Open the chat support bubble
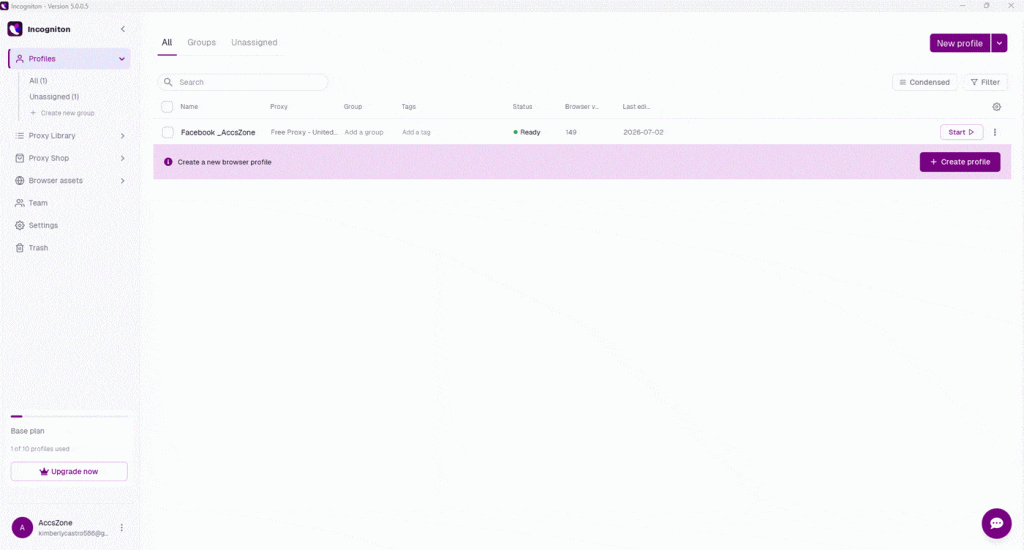The height and width of the screenshot is (550, 1024). point(997,523)
